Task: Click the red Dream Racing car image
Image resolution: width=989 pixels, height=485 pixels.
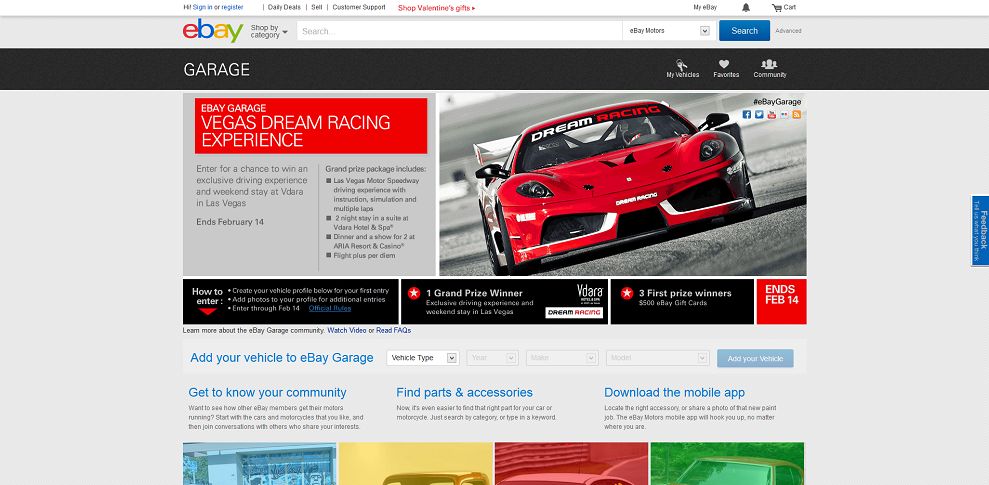Action: pos(623,185)
